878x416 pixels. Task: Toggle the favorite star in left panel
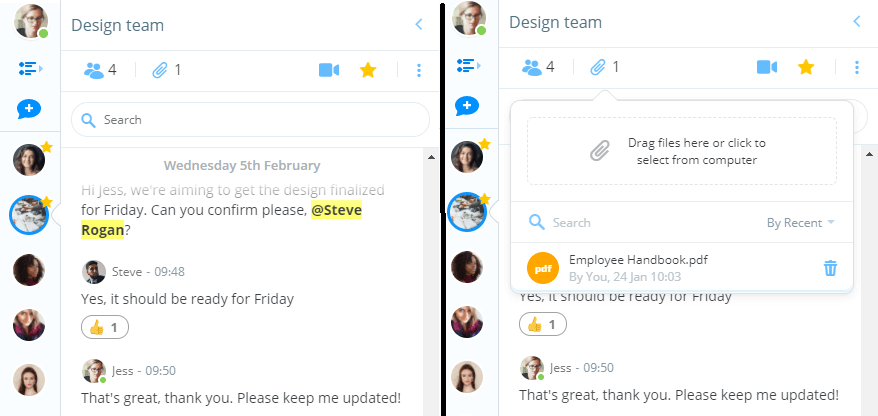tap(368, 70)
